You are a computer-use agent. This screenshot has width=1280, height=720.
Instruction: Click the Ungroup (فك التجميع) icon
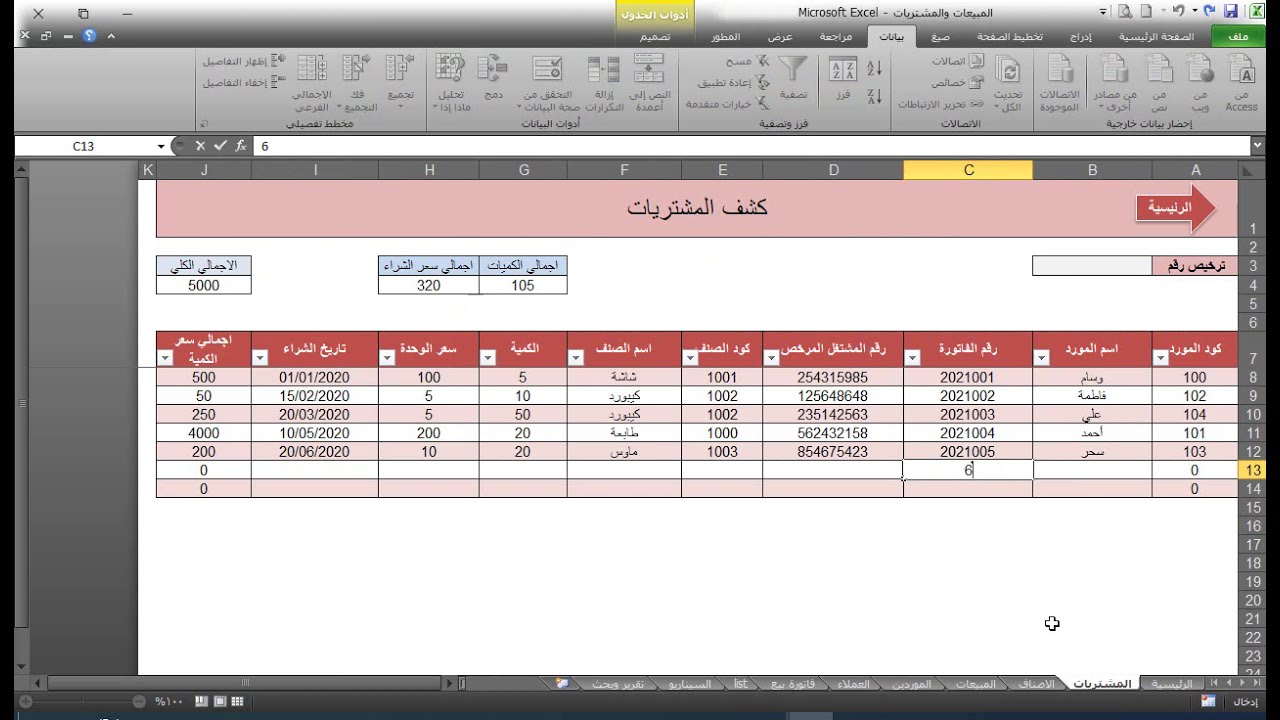(x=356, y=83)
